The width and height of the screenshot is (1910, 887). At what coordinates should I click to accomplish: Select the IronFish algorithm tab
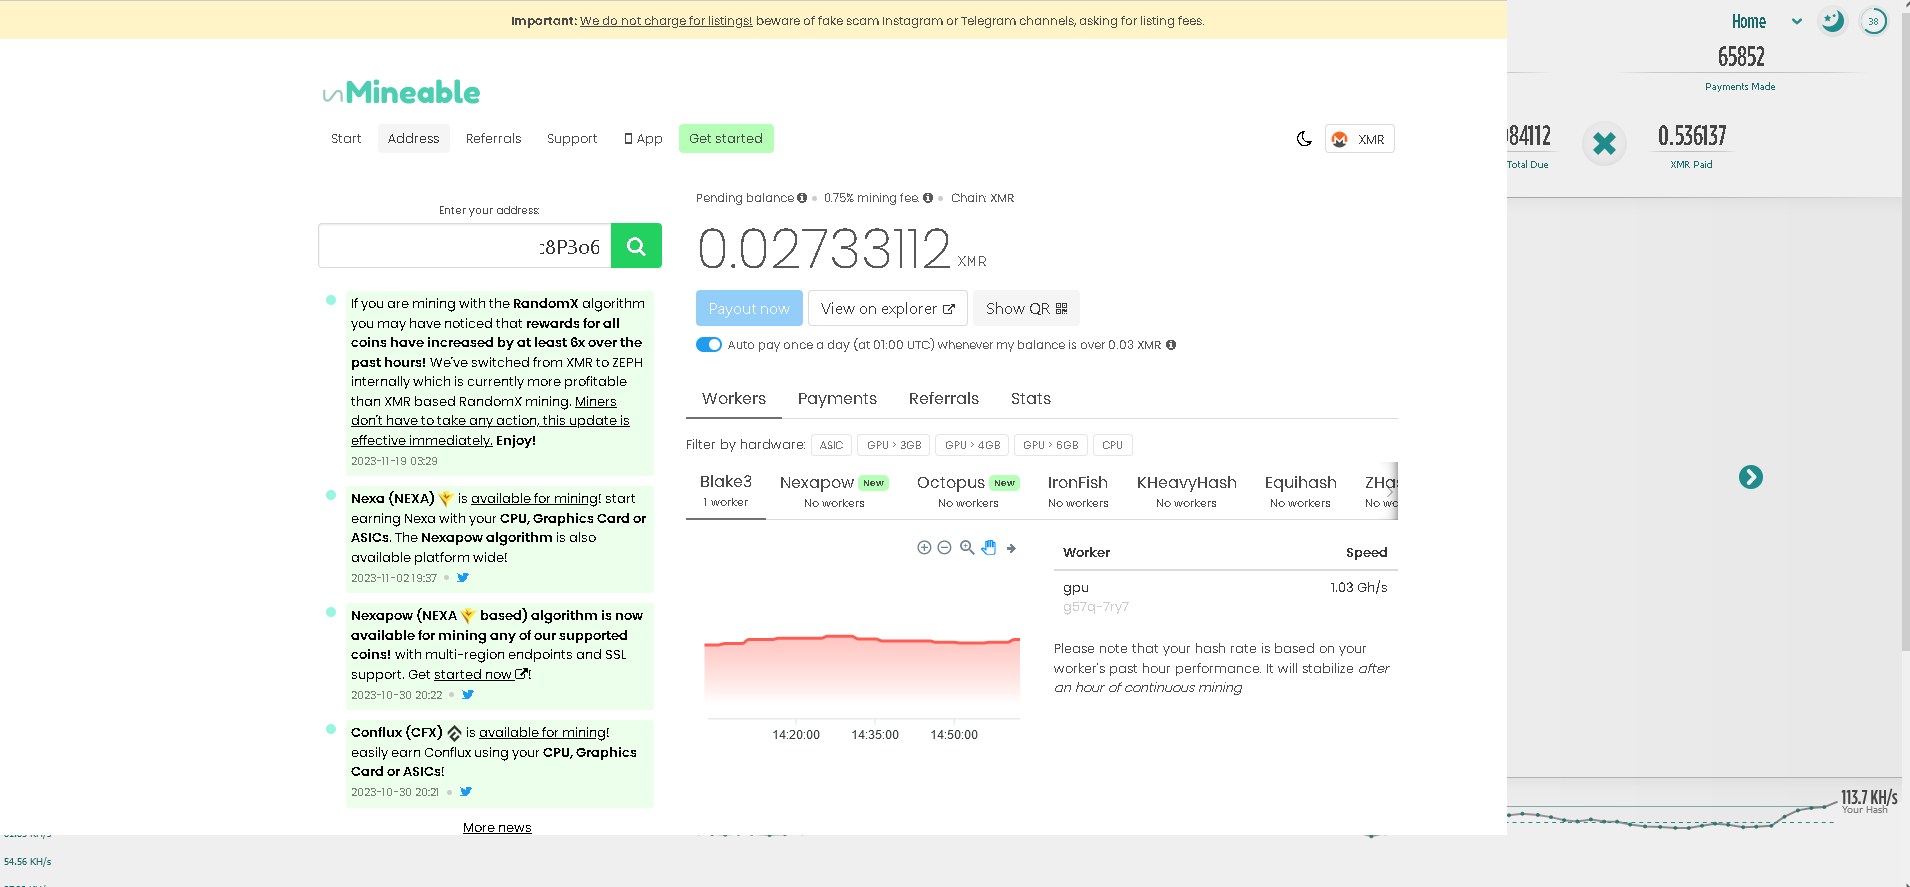[x=1078, y=491]
